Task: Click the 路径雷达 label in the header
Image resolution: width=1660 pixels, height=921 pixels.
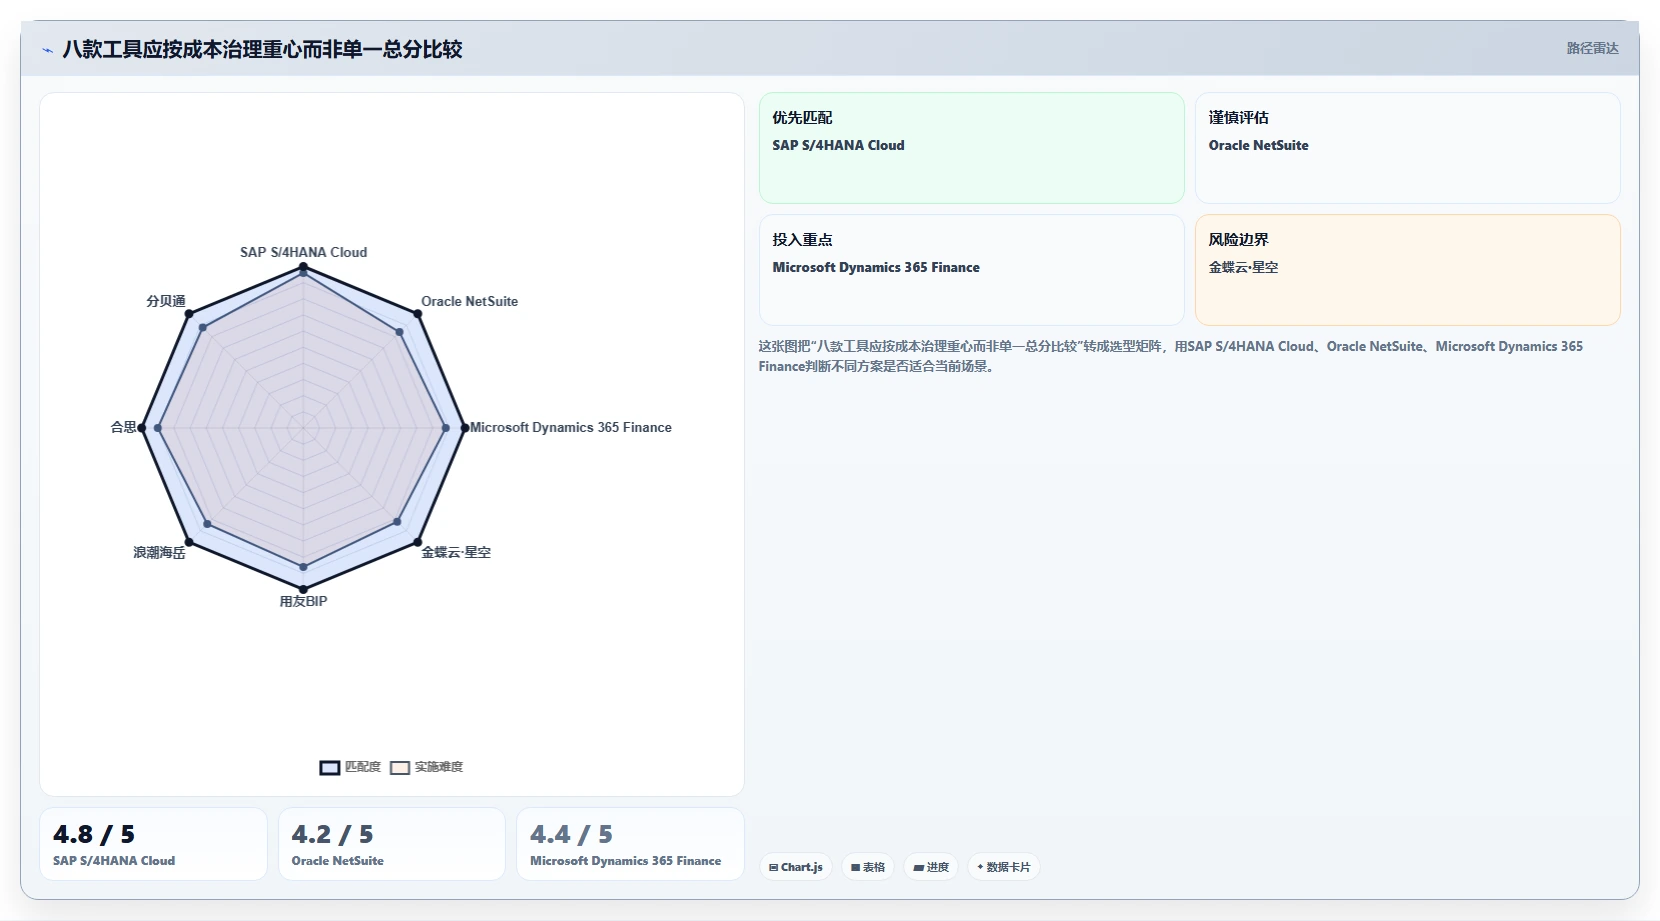Action: pos(1592,48)
